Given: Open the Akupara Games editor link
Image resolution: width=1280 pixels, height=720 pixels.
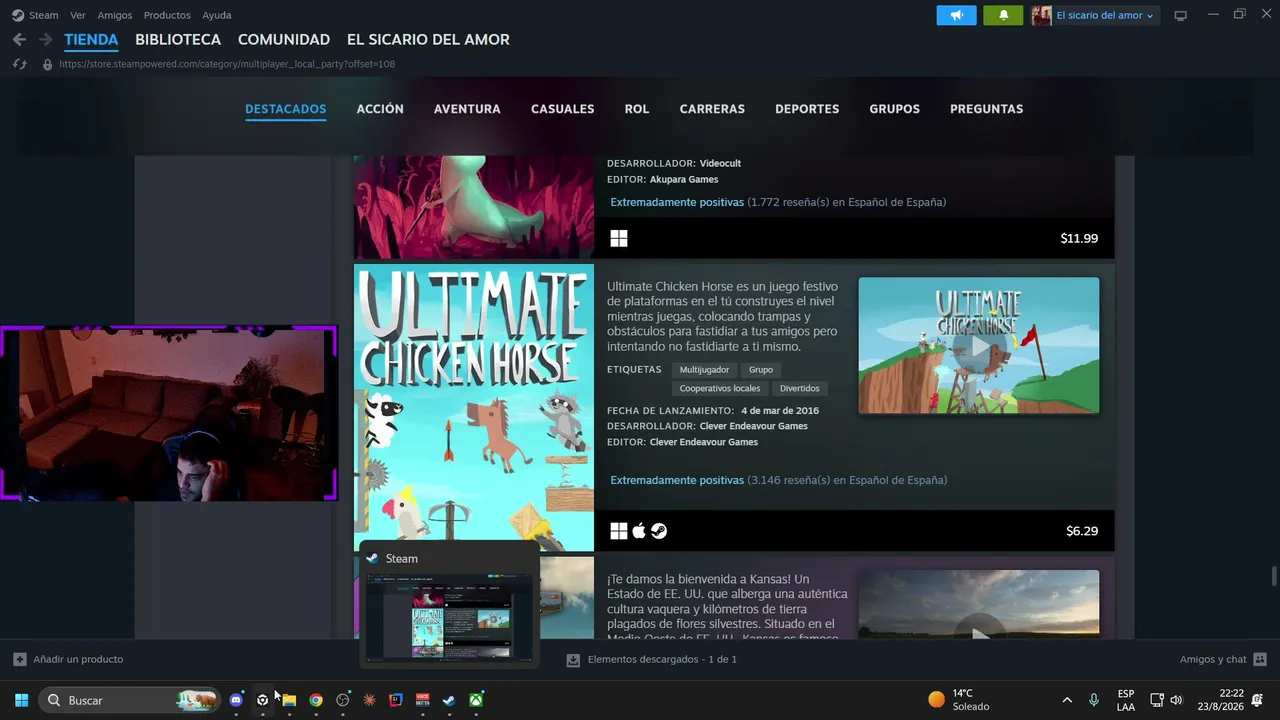Looking at the screenshot, I should (x=684, y=180).
